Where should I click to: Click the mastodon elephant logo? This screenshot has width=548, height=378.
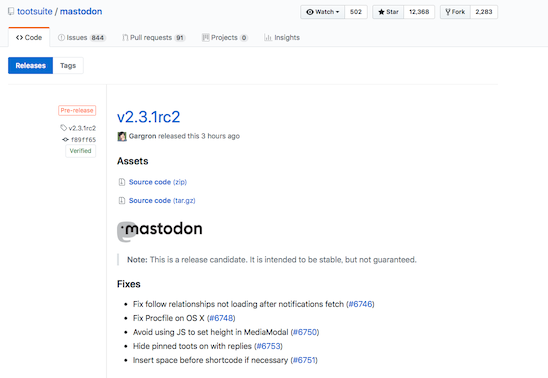coord(127,232)
